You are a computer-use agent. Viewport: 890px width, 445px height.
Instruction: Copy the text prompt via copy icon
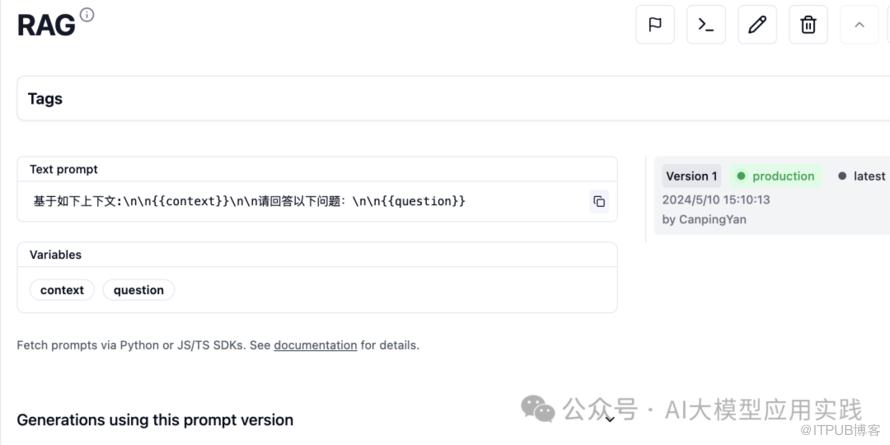[599, 201]
